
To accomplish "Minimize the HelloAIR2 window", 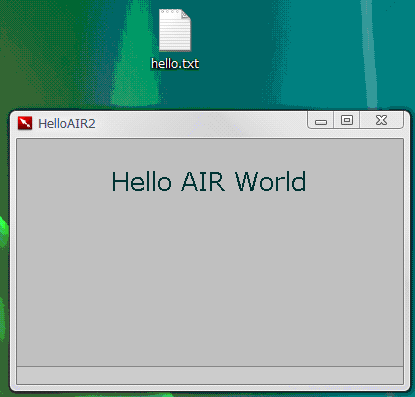I will tap(321, 120).
